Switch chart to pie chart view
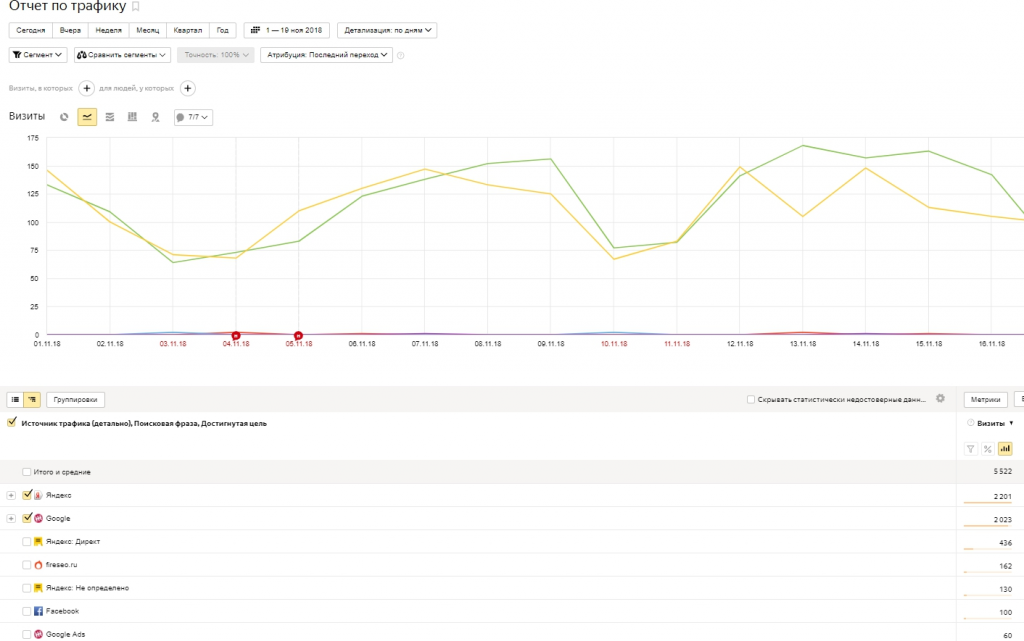The height and width of the screenshot is (641, 1024). (64, 117)
